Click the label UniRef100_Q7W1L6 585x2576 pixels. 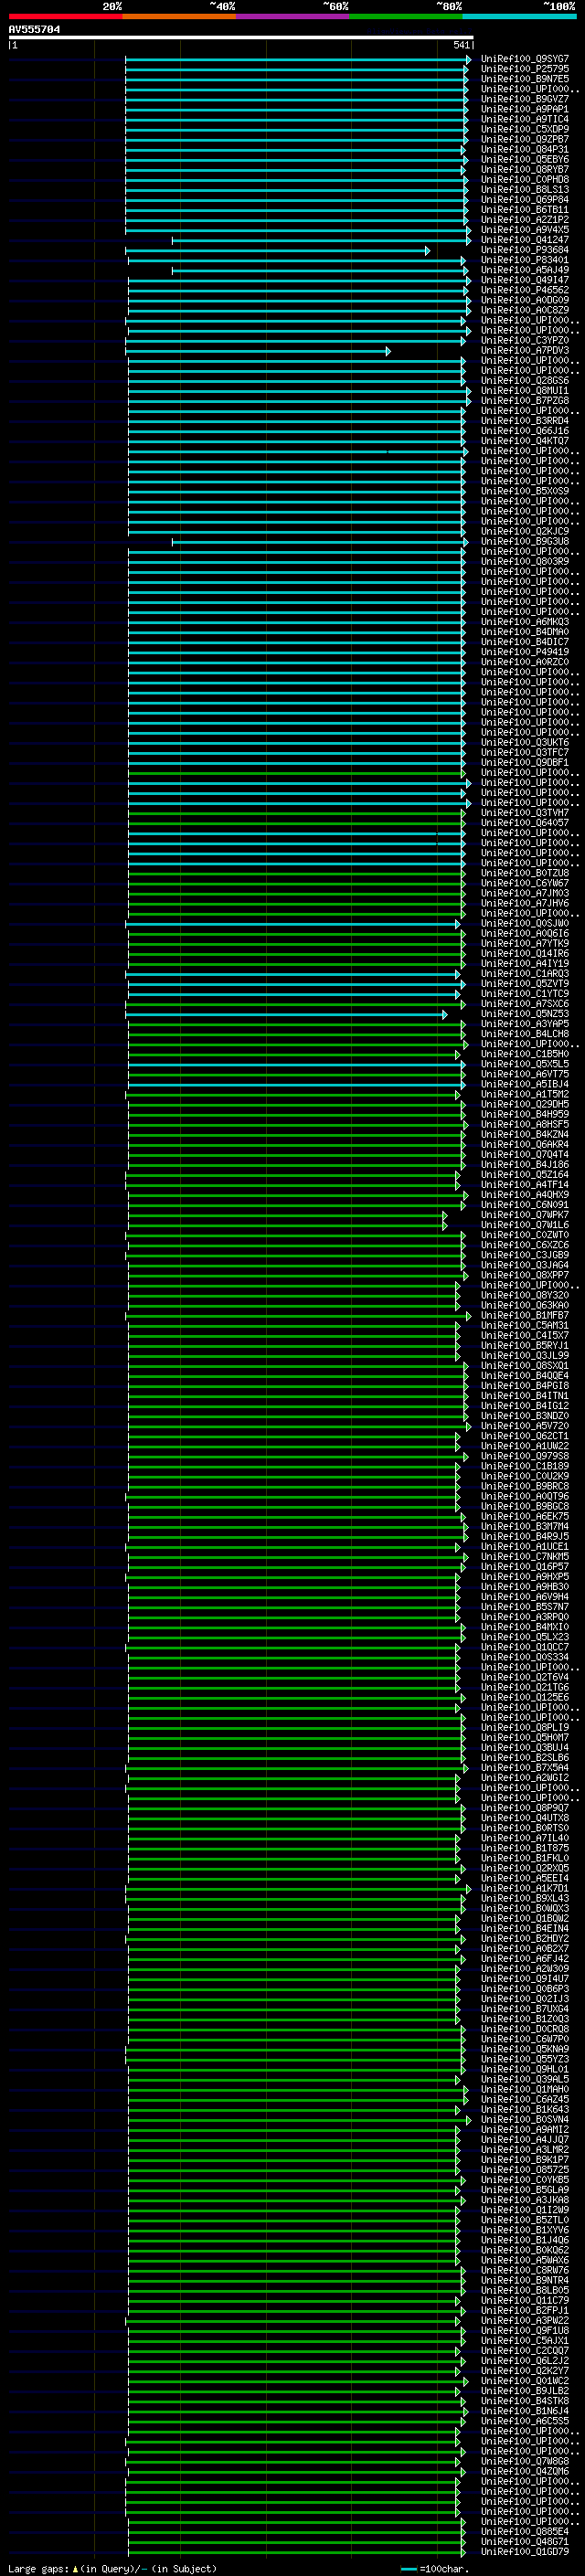(525, 1225)
